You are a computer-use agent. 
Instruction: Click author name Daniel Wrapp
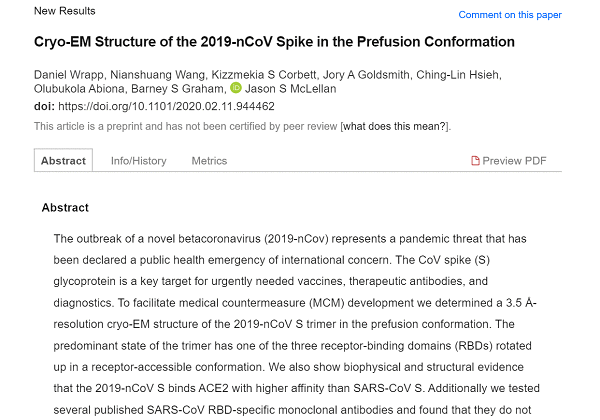click(68, 75)
